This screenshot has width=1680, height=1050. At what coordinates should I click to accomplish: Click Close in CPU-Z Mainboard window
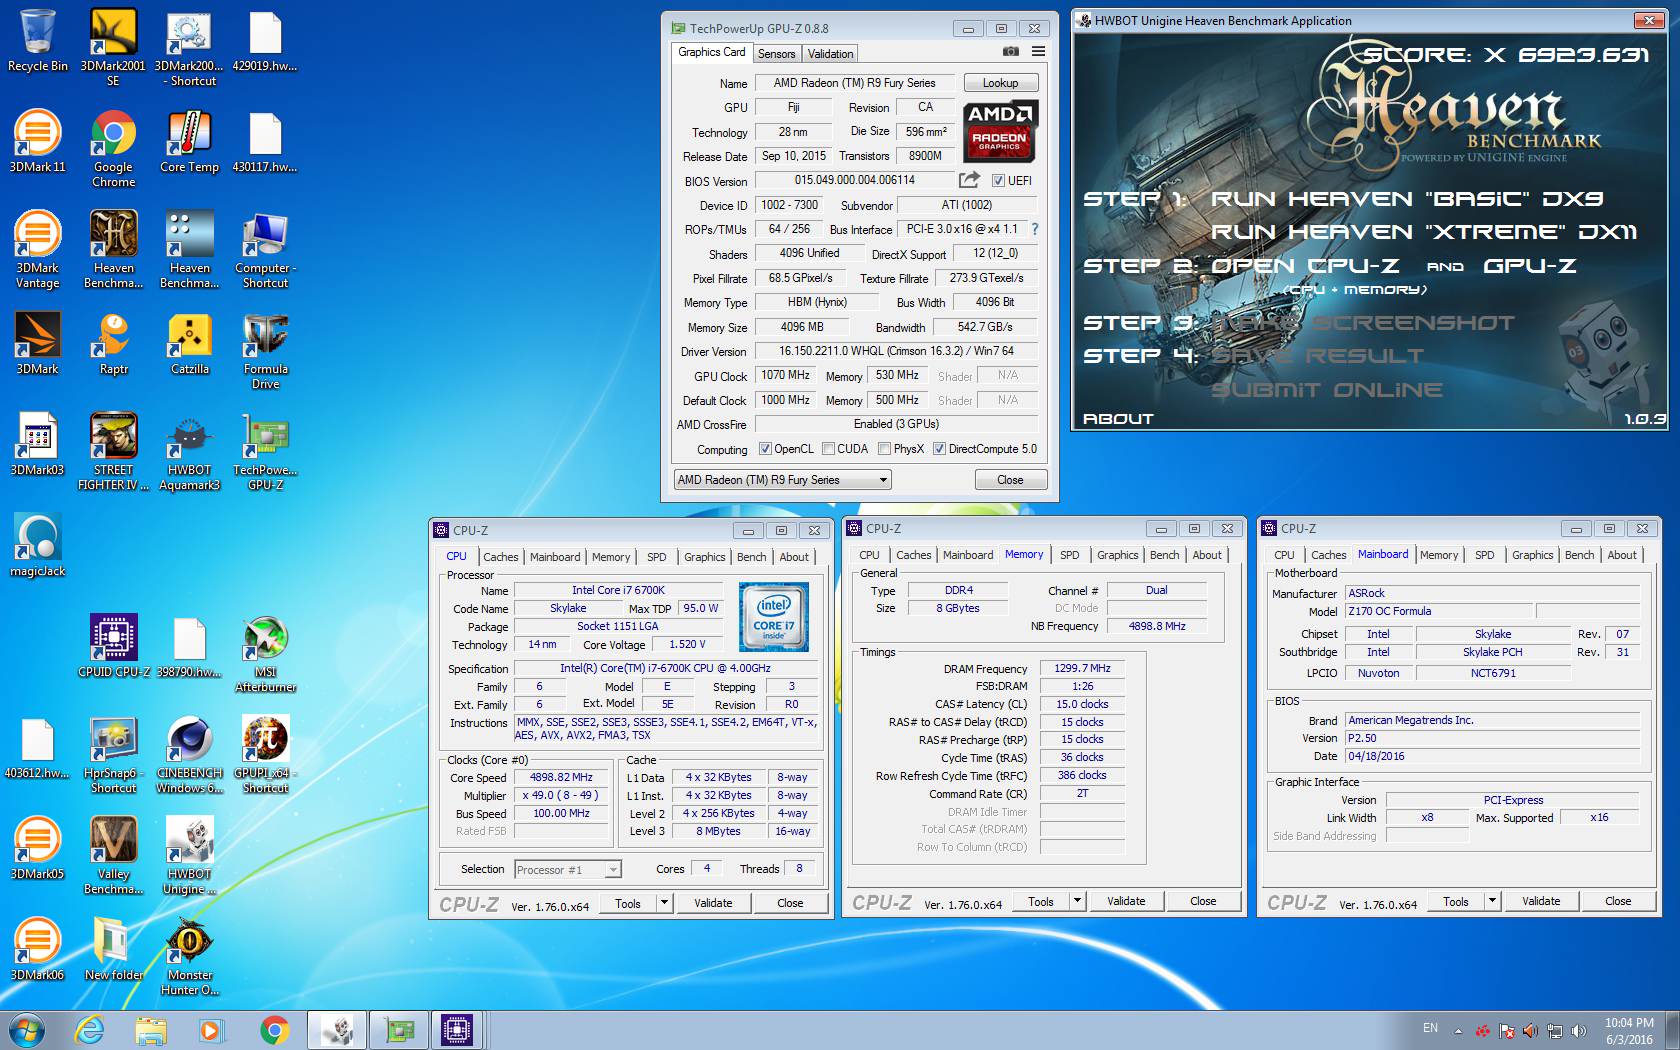coord(1618,901)
